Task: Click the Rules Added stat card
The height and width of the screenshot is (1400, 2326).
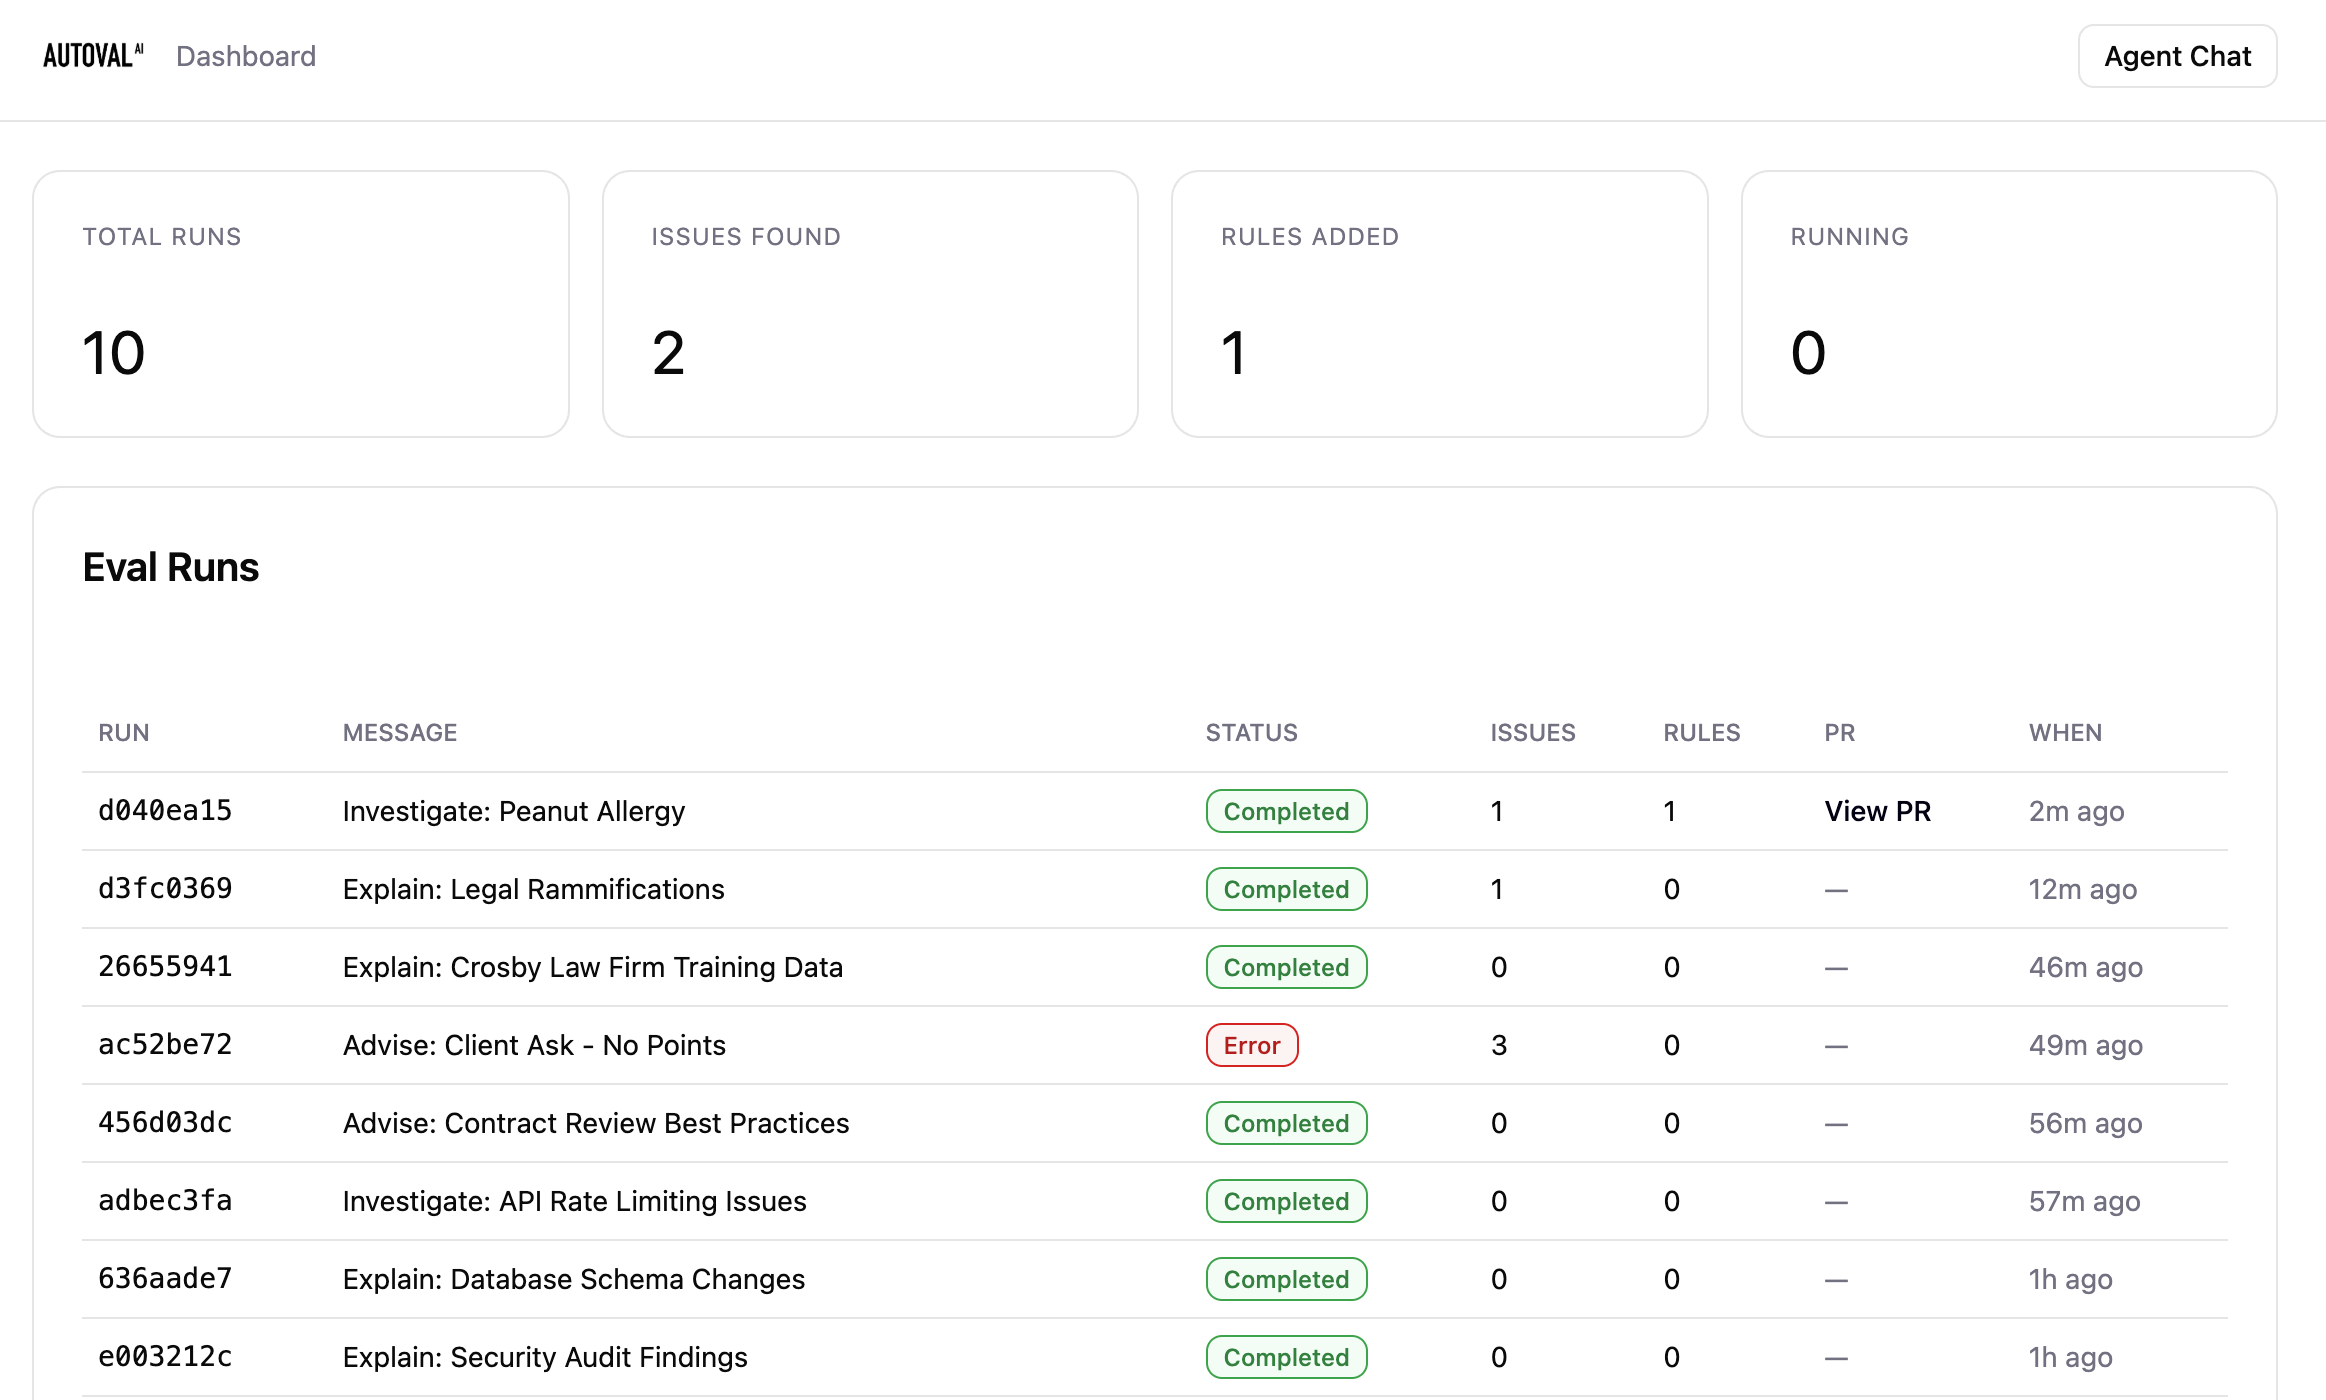Action: pyautogui.click(x=1440, y=304)
